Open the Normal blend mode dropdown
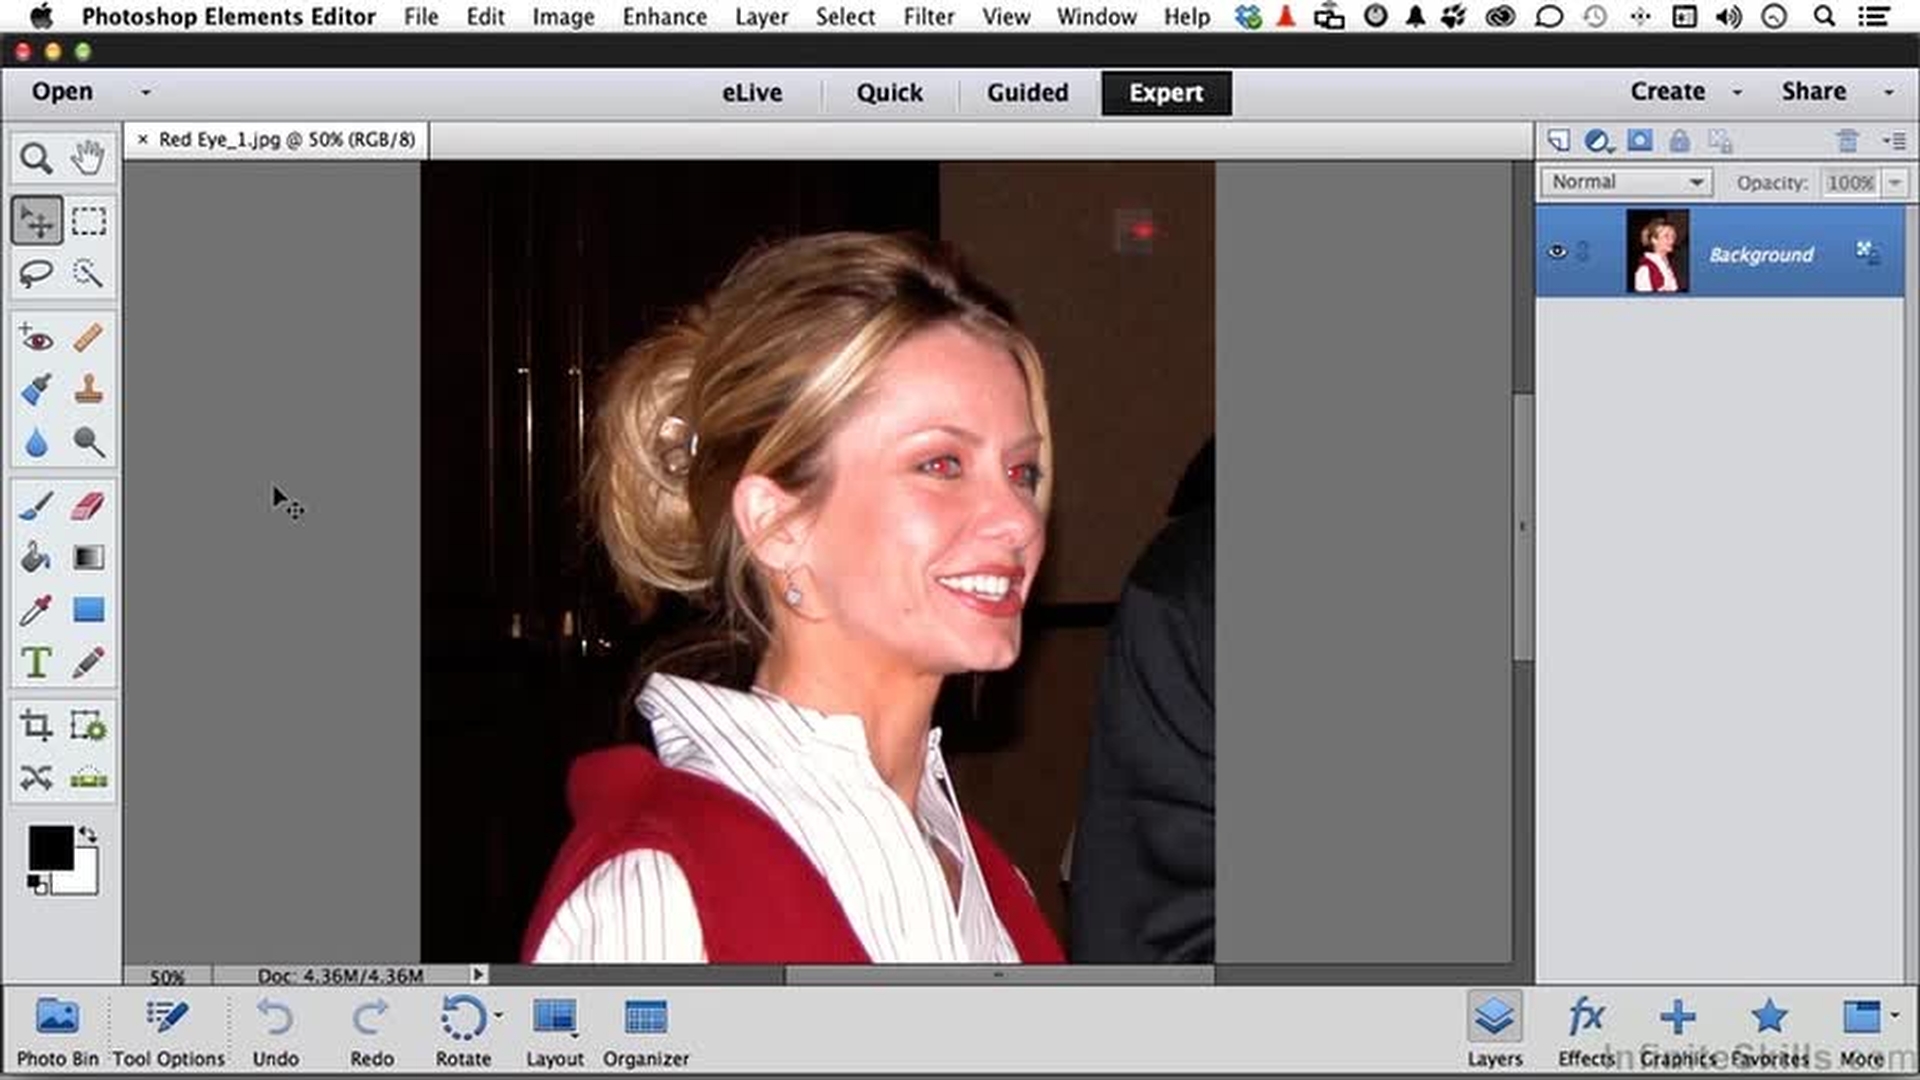Screen dimensions: 1920x1080 [1626, 182]
